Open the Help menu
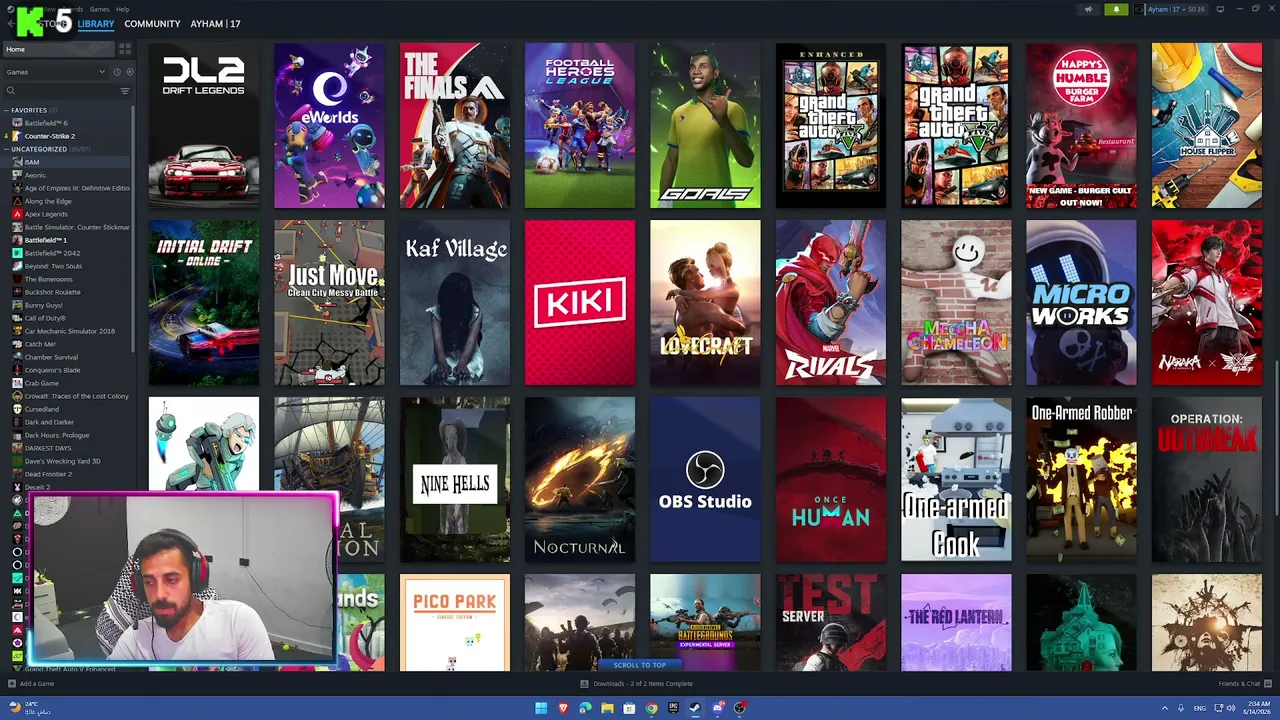1280x720 pixels. click(x=122, y=9)
